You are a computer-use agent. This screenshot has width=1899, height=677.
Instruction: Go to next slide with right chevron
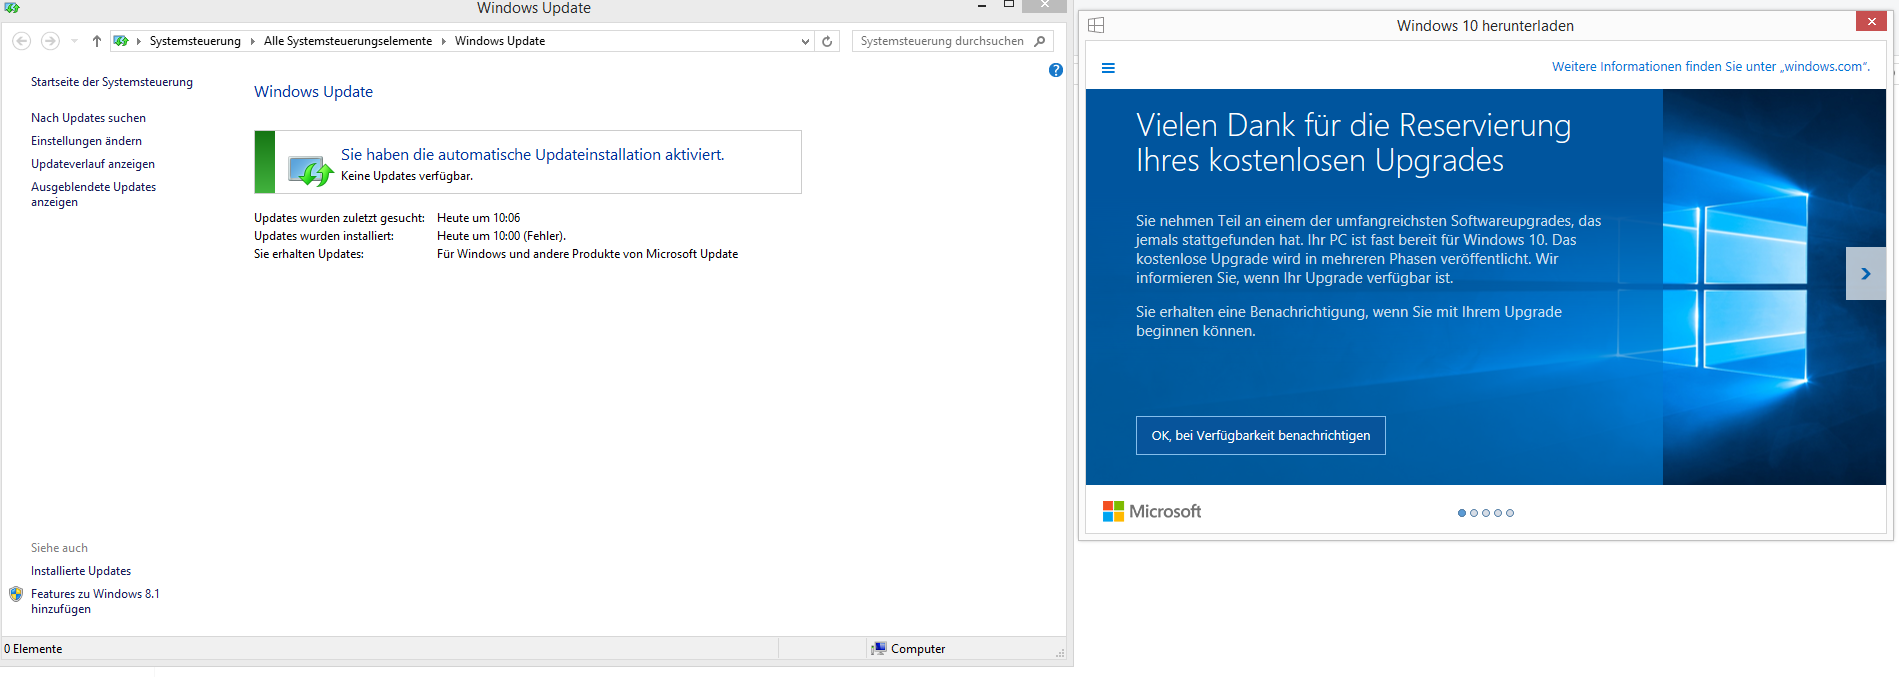tap(1866, 273)
